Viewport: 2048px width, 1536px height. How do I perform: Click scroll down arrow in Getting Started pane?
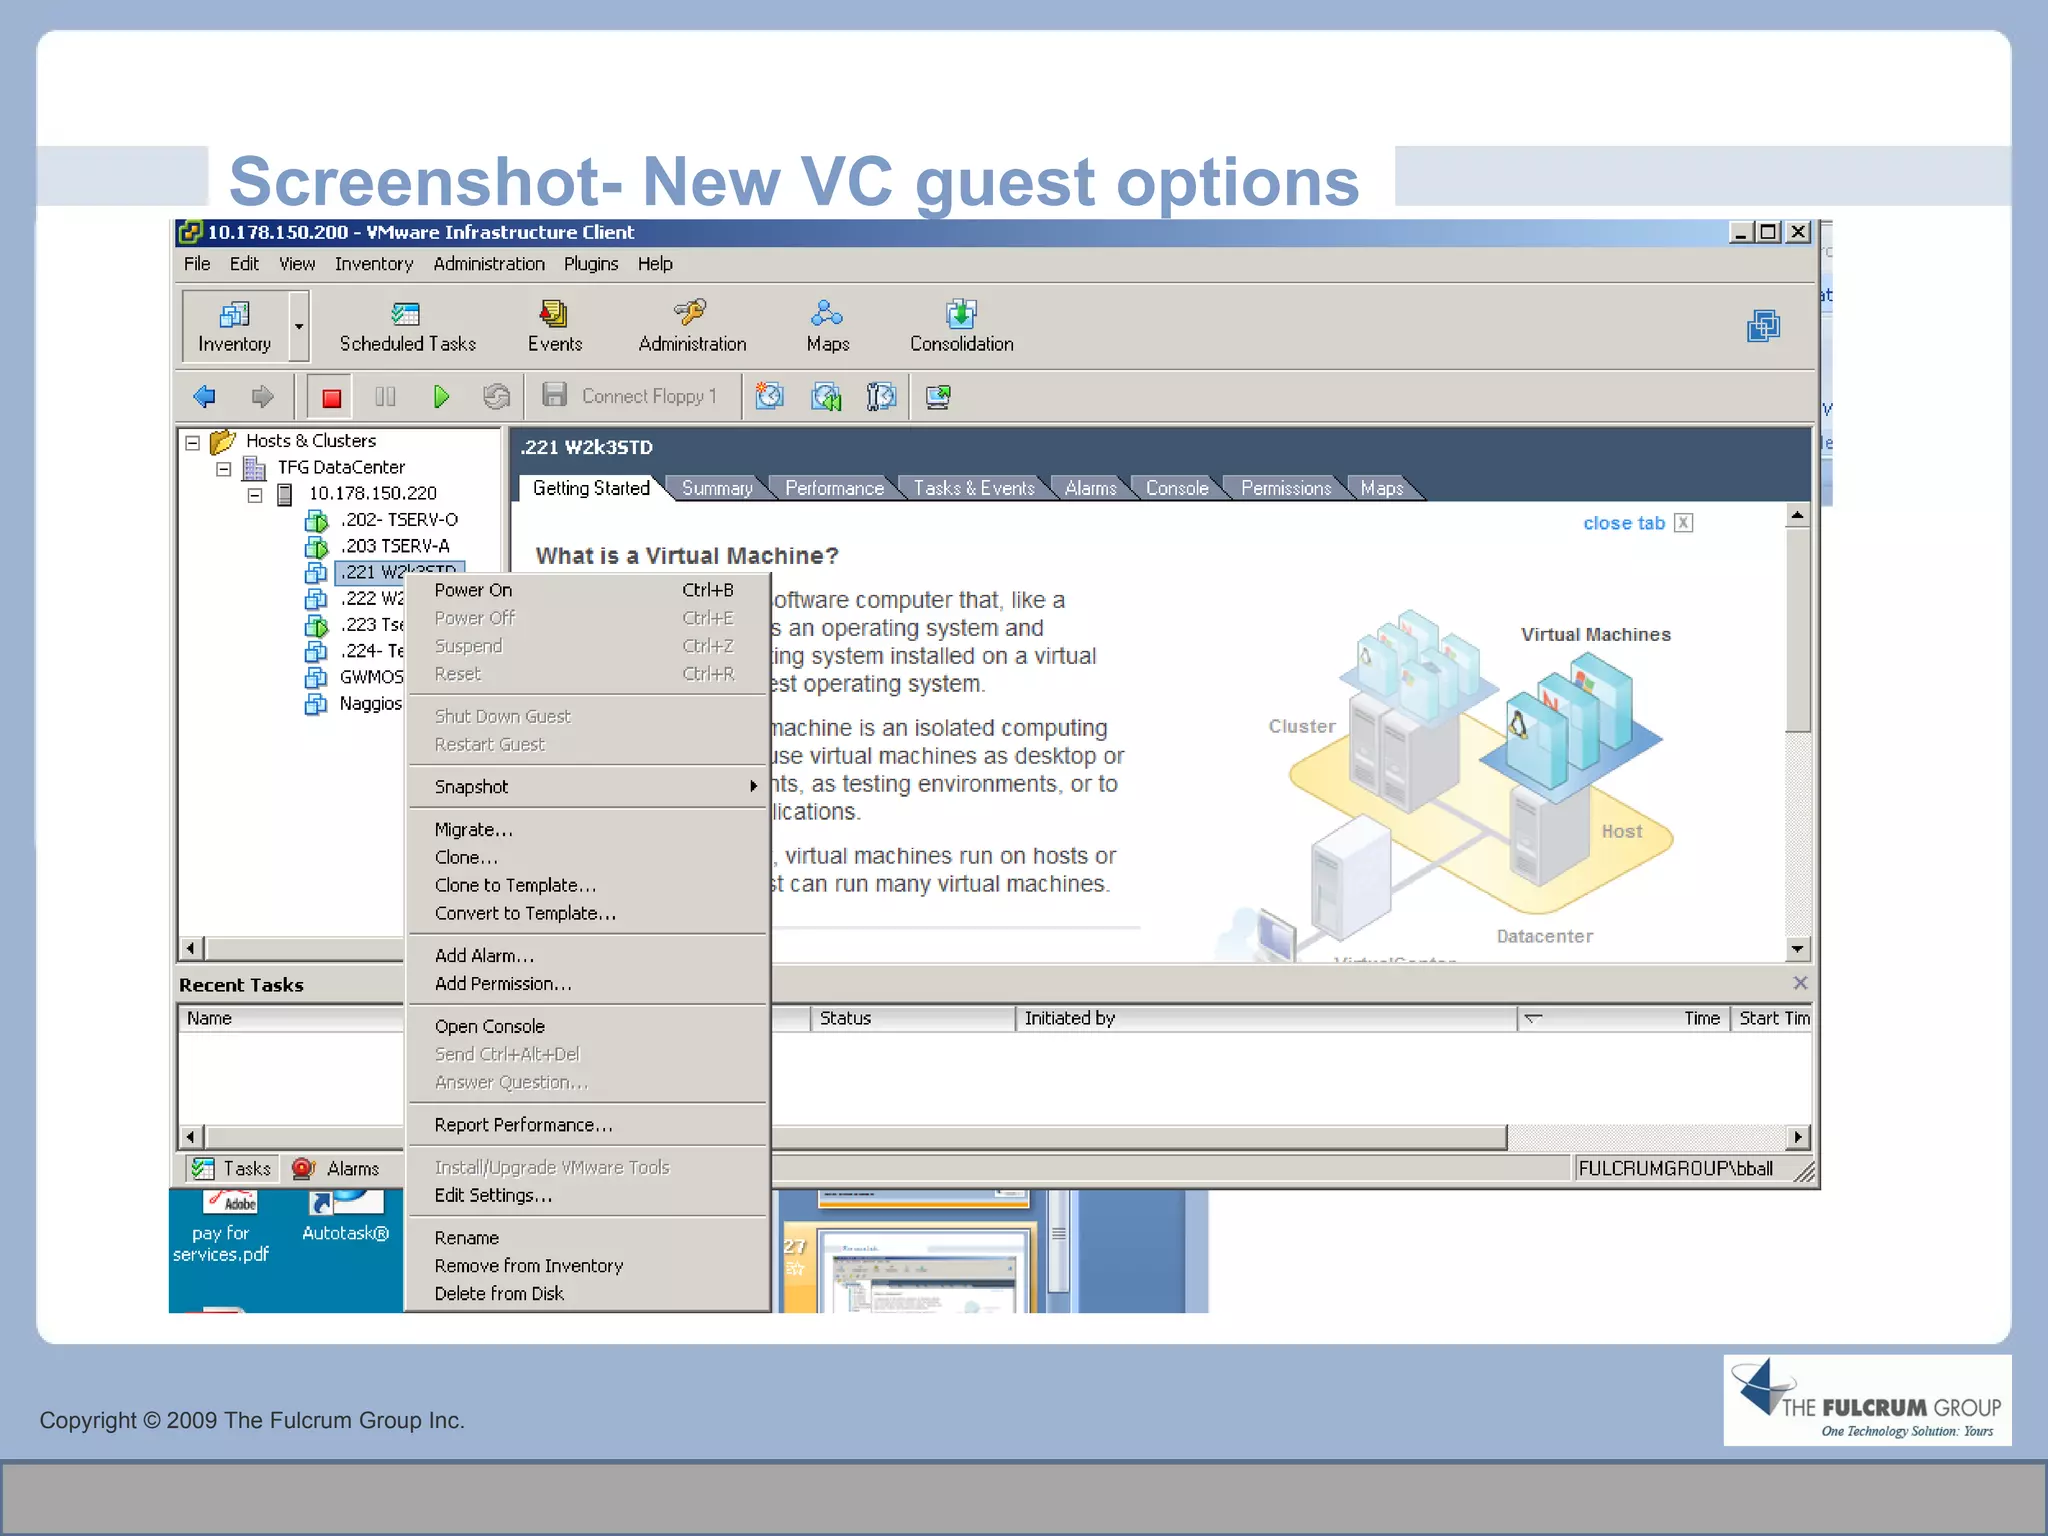tap(1797, 948)
